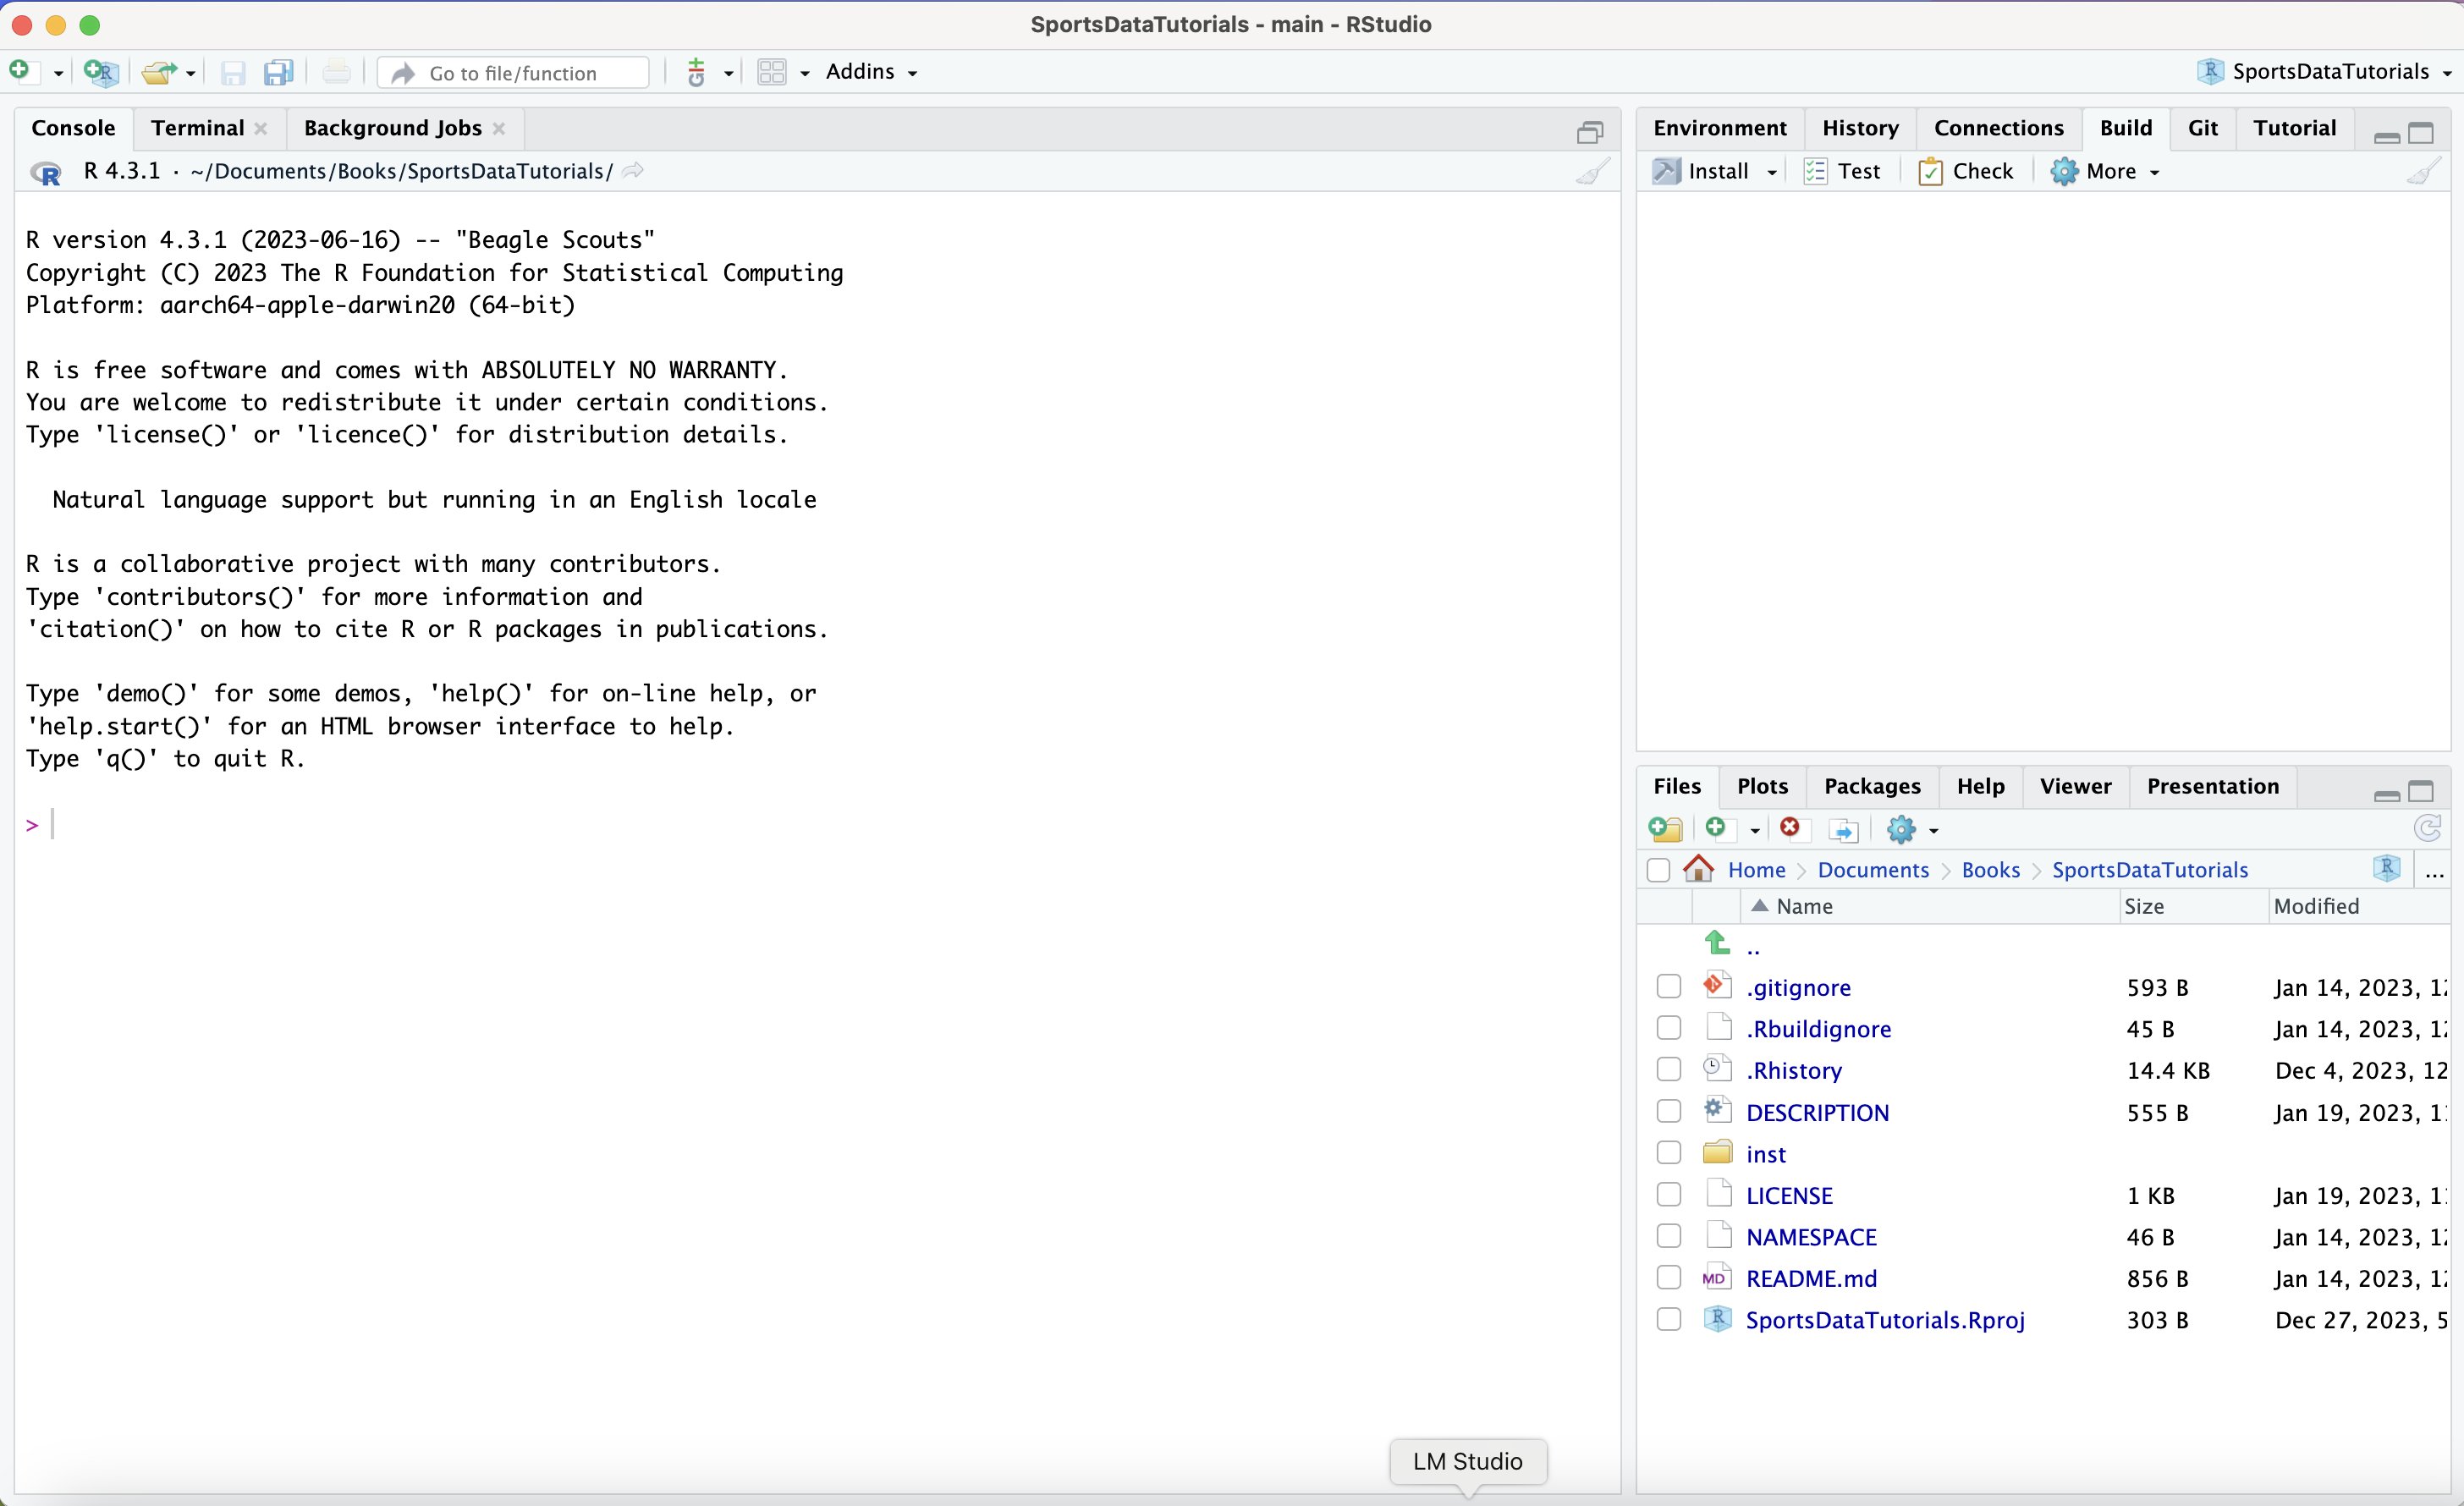Click the Open File folder icon
Viewport: 2464px width, 1506px height.
[x=158, y=72]
